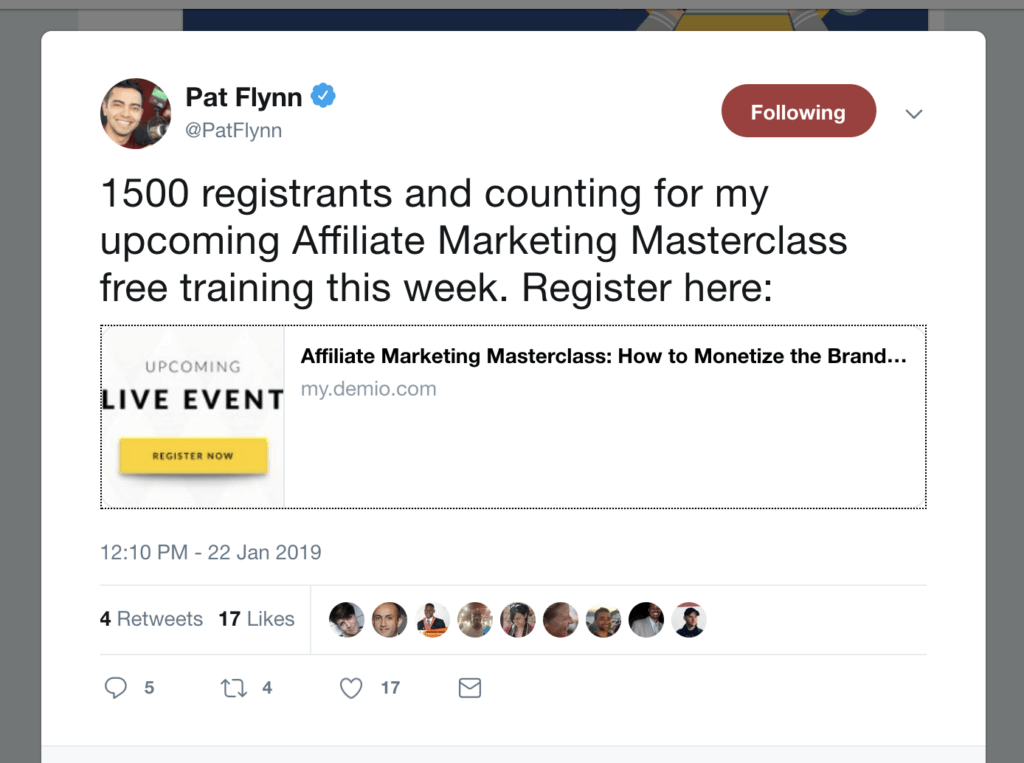Click the fifth liker's avatar
This screenshot has width=1024, height=763.
(518, 620)
